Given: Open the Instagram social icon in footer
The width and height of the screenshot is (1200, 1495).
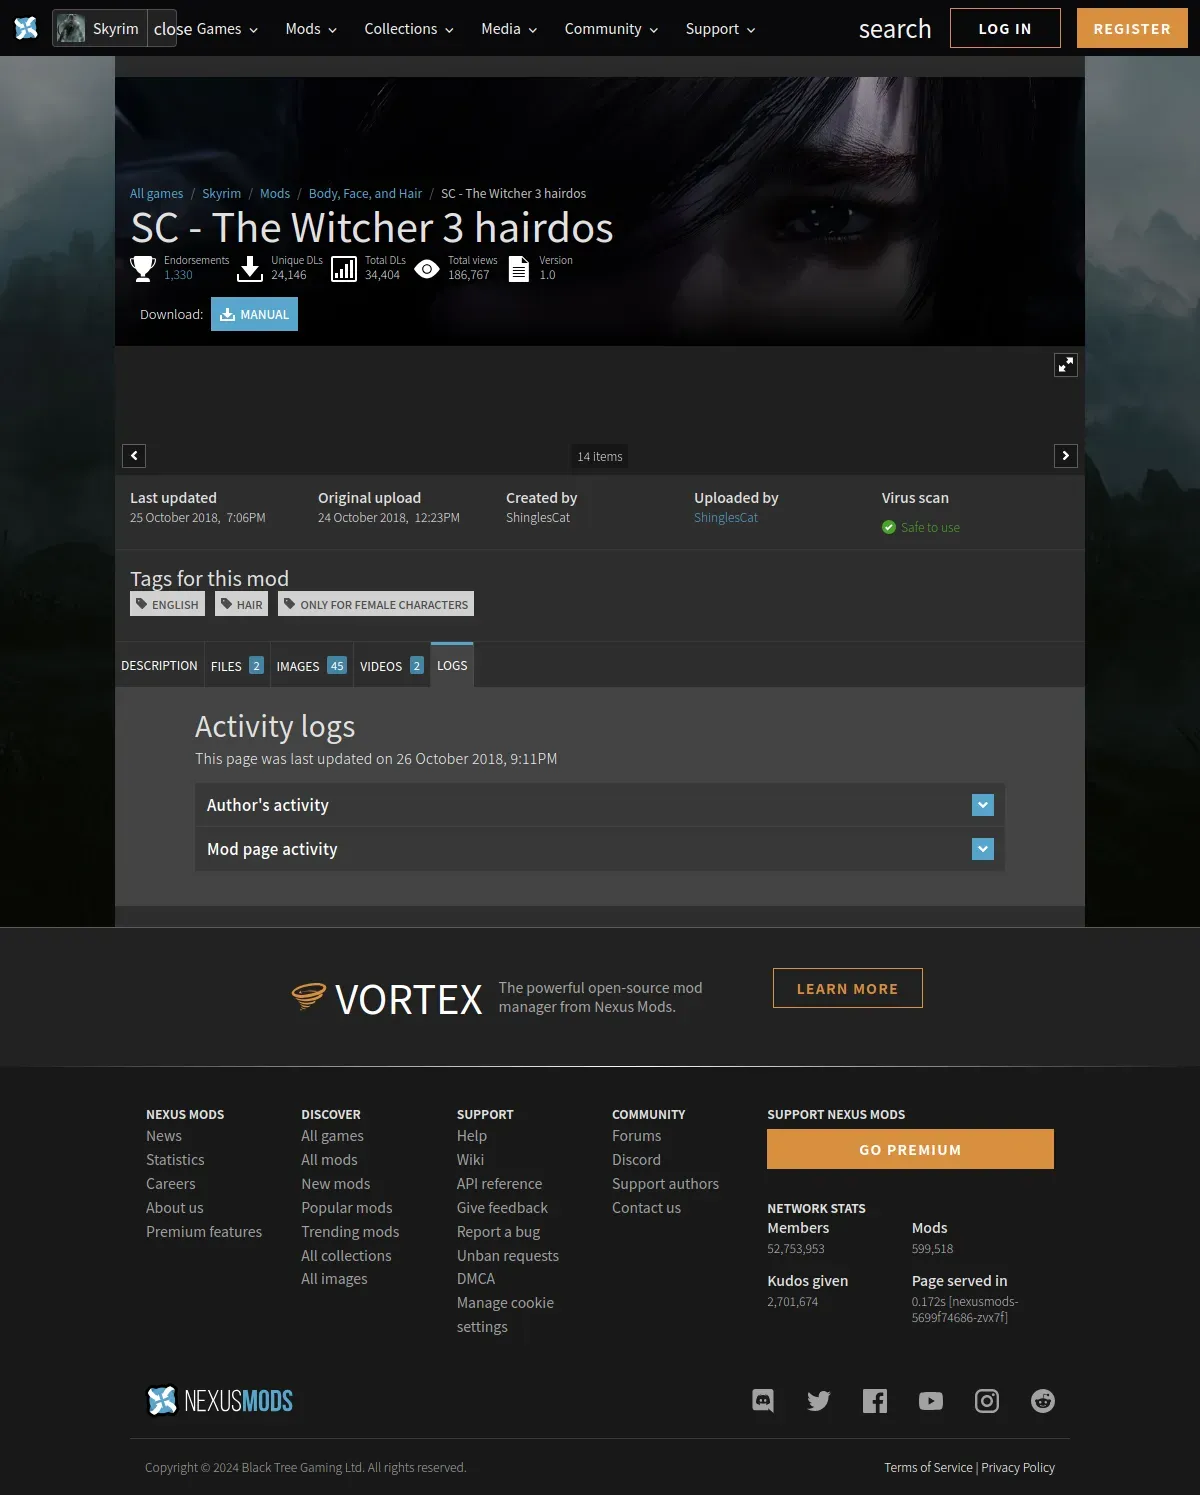Looking at the screenshot, I should (987, 1401).
